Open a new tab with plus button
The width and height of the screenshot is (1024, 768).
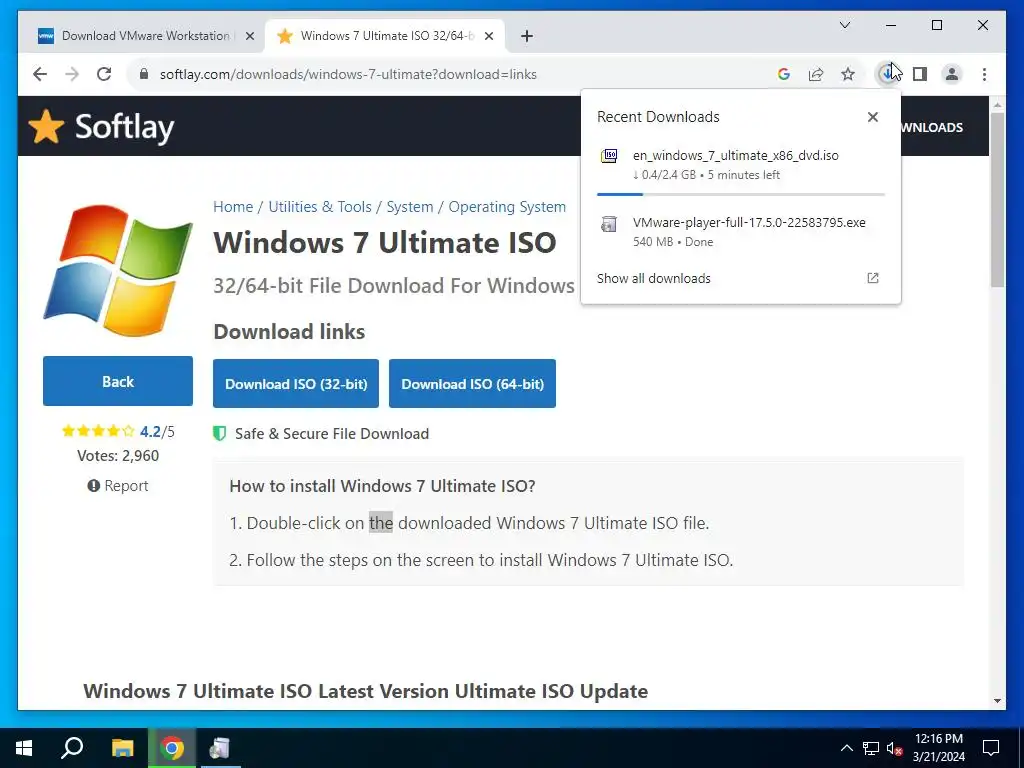point(527,36)
